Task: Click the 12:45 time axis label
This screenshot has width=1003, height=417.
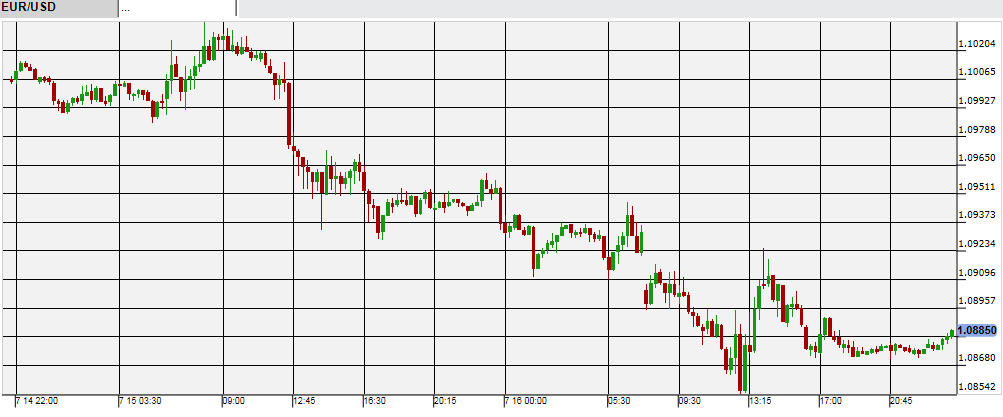Action: [304, 401]
